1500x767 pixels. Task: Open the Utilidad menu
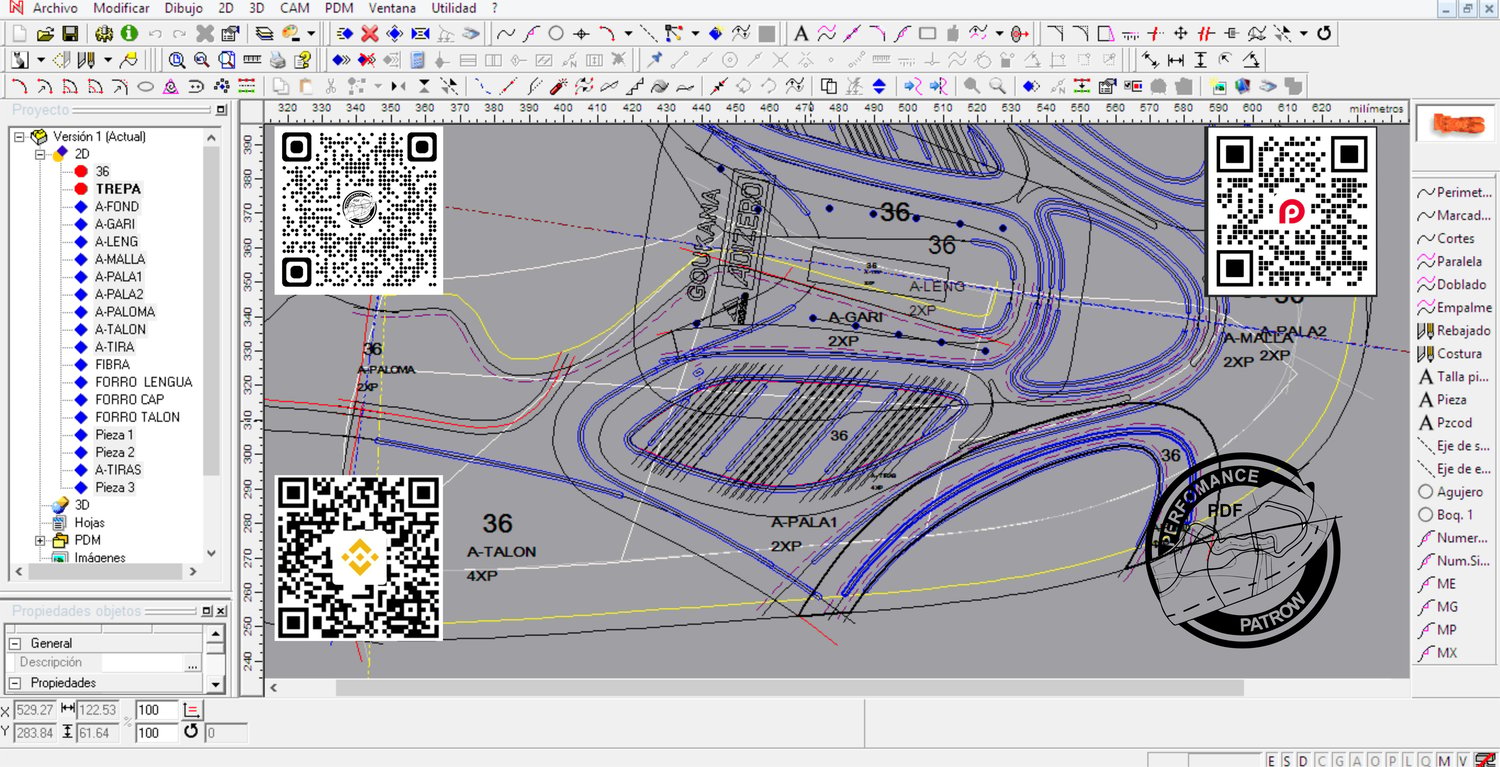[x=454, y=8]
